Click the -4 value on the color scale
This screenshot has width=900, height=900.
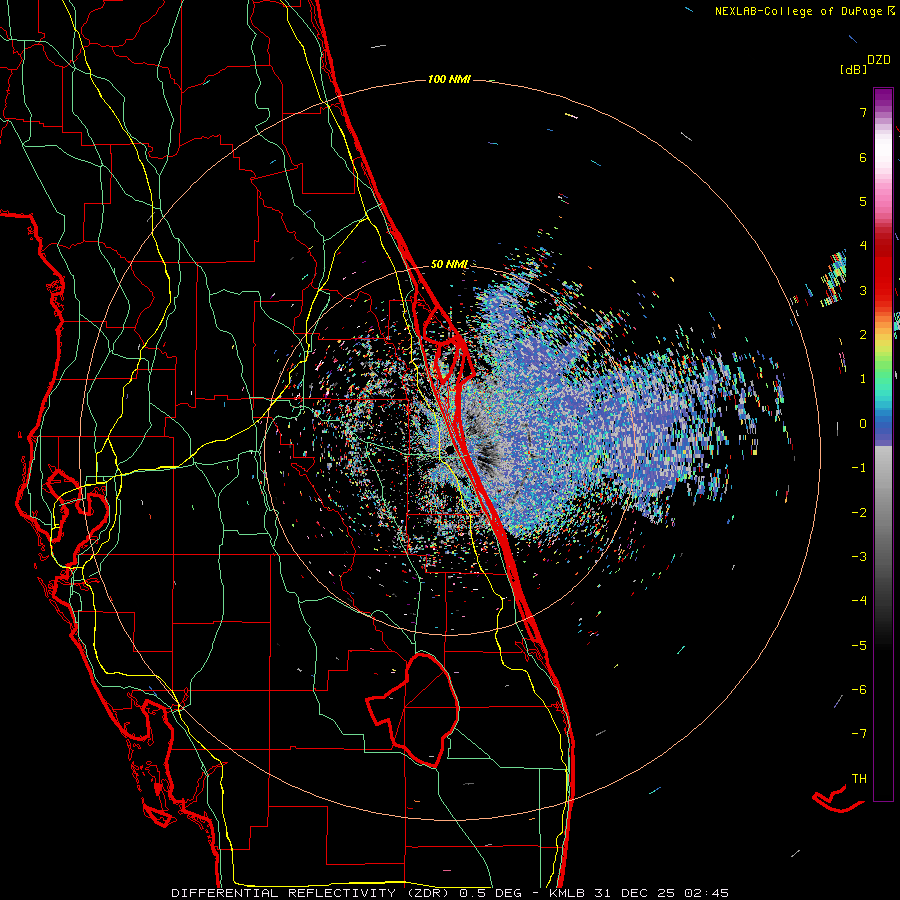tap(859, 601)
